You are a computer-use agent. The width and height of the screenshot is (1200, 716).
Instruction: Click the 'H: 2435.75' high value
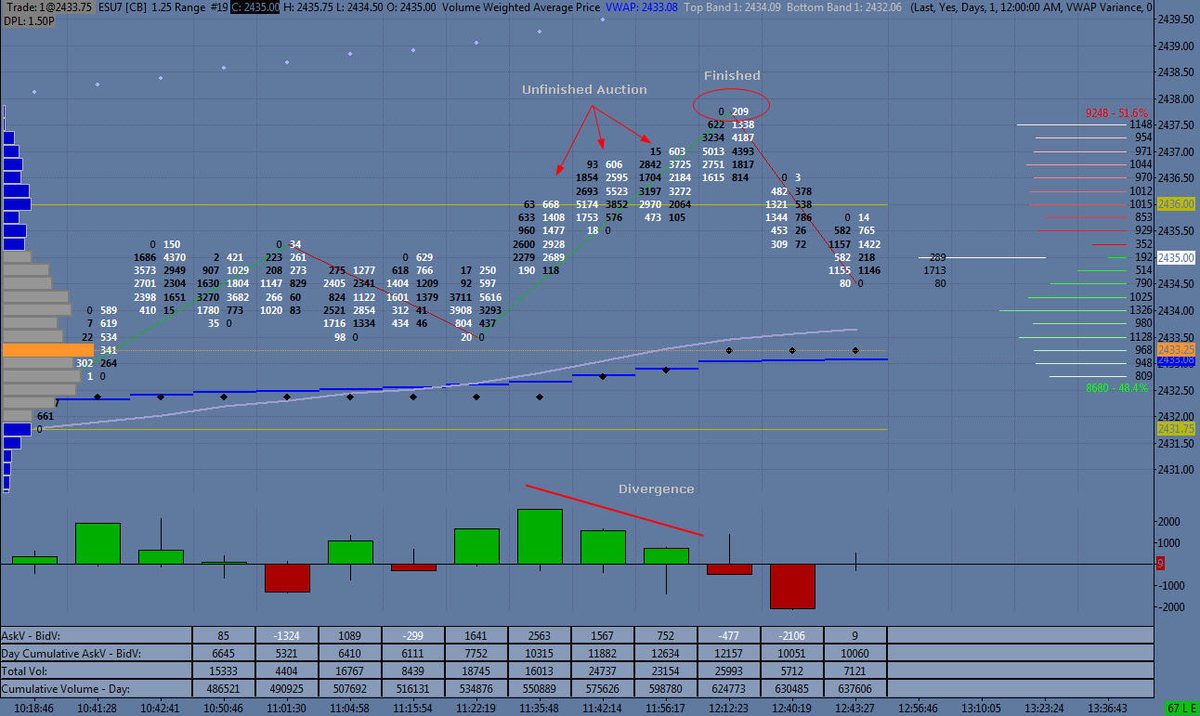[305, 7]
